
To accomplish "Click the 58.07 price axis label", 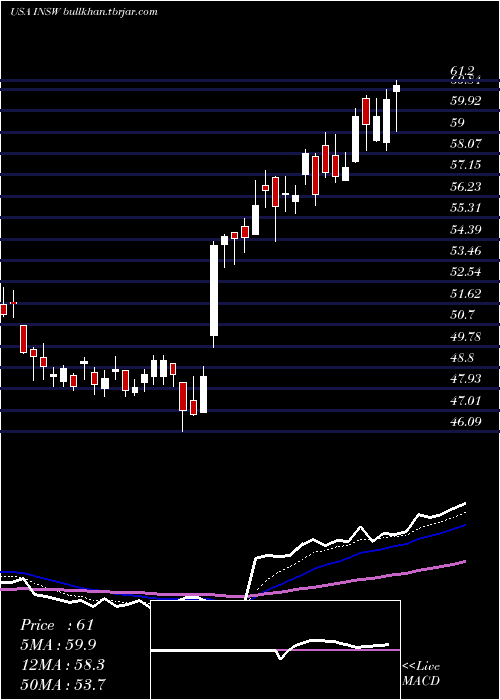I will 466,143.
